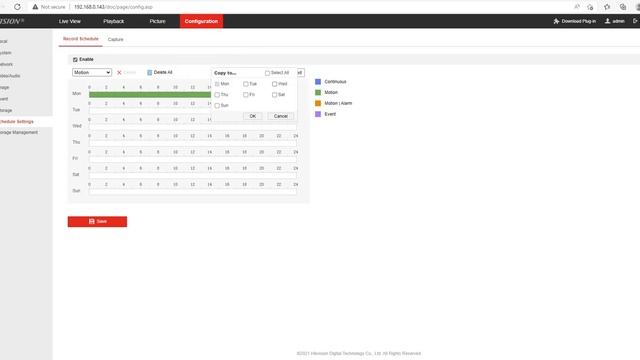Tick the Thu checkbox in Copy to
This screenshot has width=640, height=360.
[x=217, y=95]
